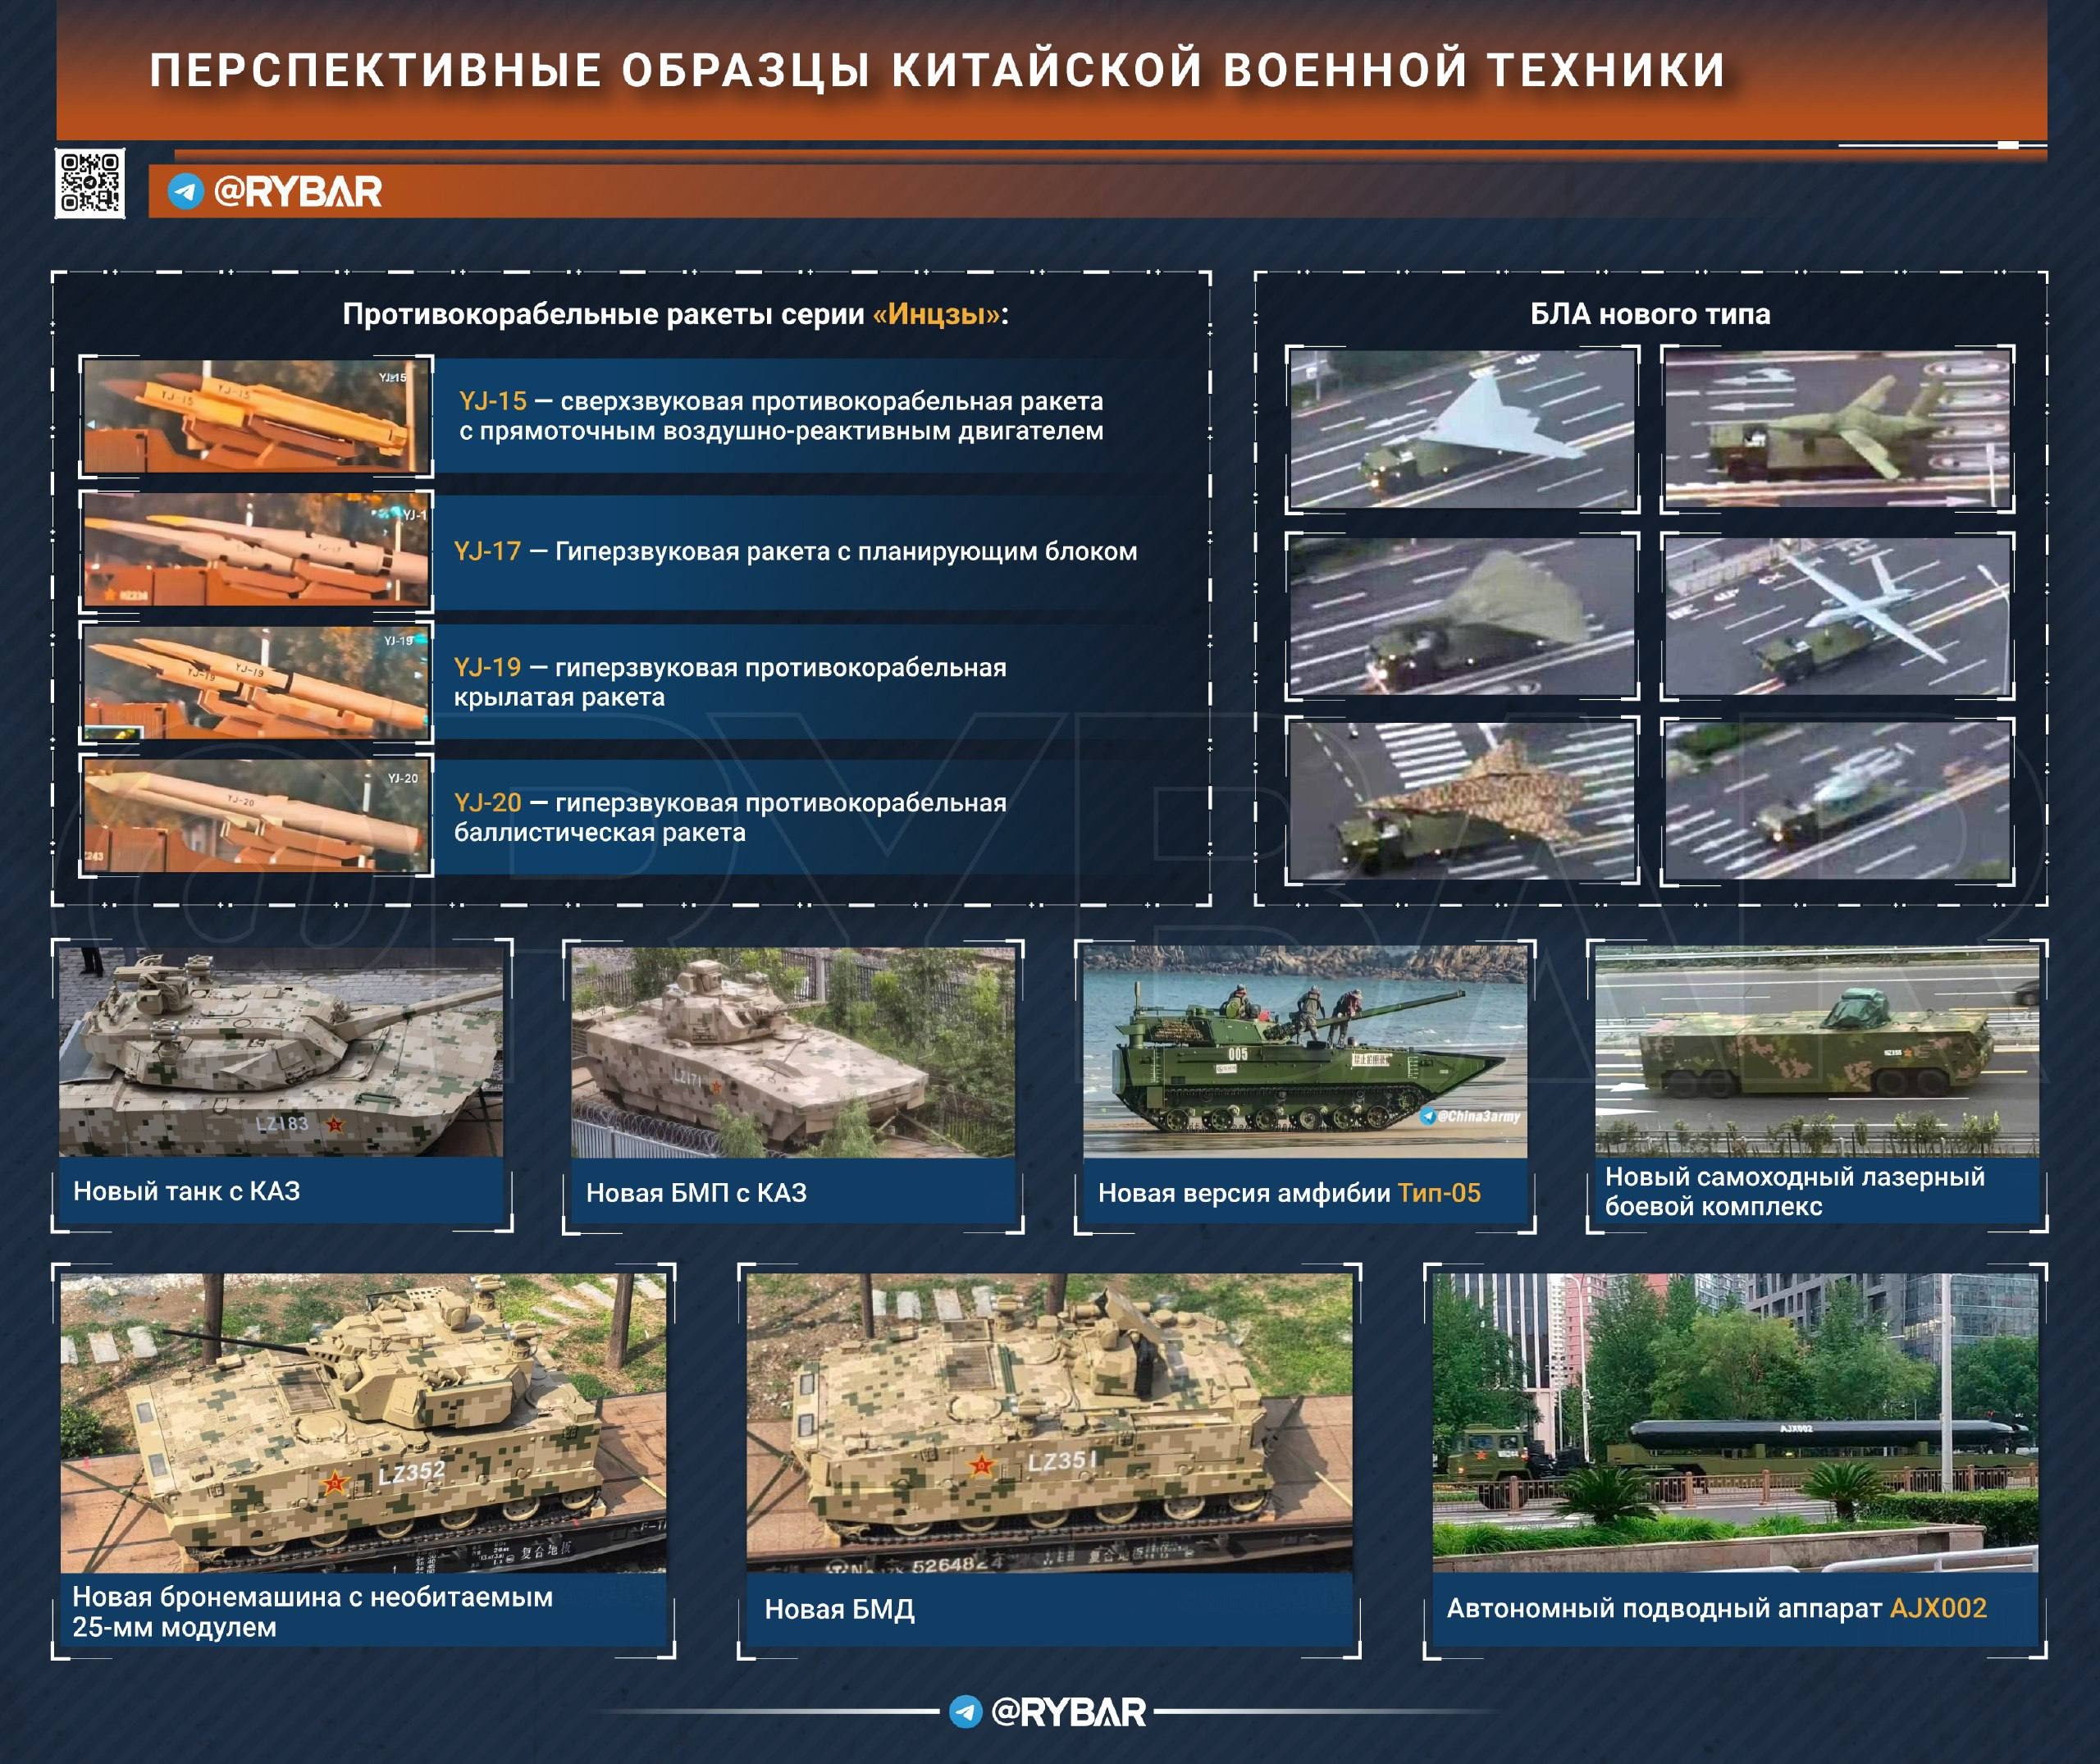Click the LZ183 tank photo
The height and width of the screenshot is (1764, 2100).
(x=281, y=1052)
